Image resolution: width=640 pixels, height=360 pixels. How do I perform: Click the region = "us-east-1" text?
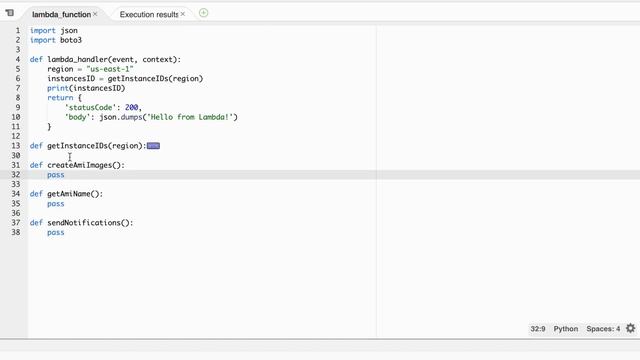pos(90,69)
